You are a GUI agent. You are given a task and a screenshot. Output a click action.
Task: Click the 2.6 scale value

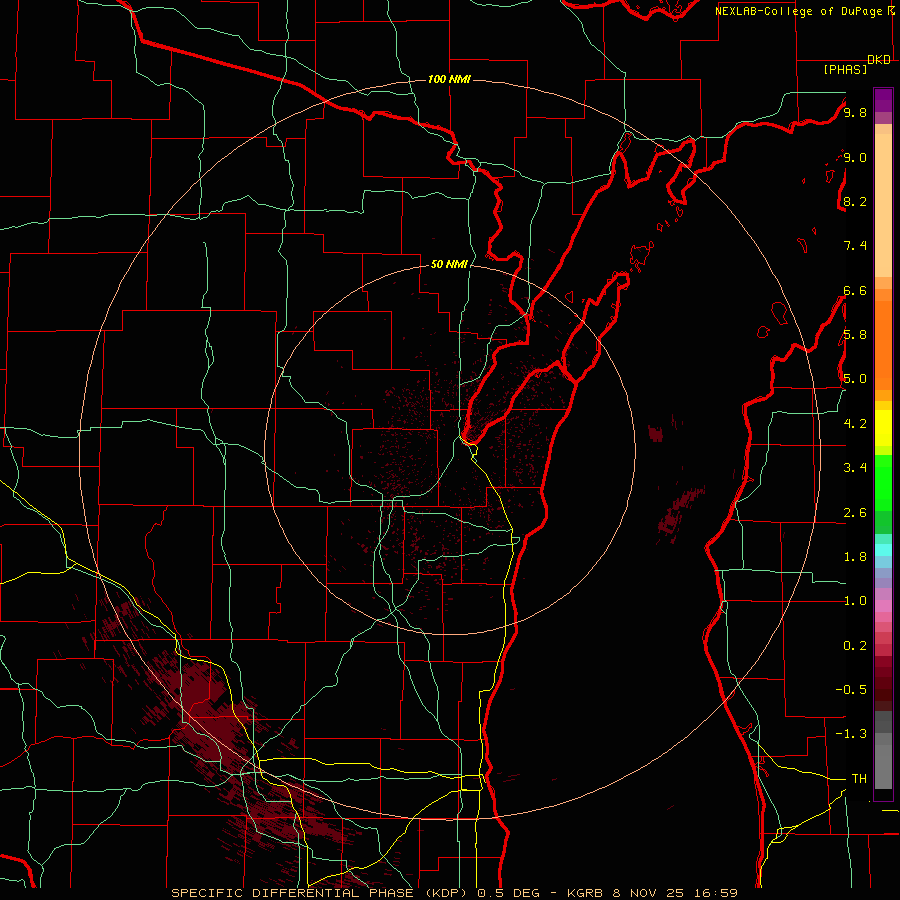[855, 513]
